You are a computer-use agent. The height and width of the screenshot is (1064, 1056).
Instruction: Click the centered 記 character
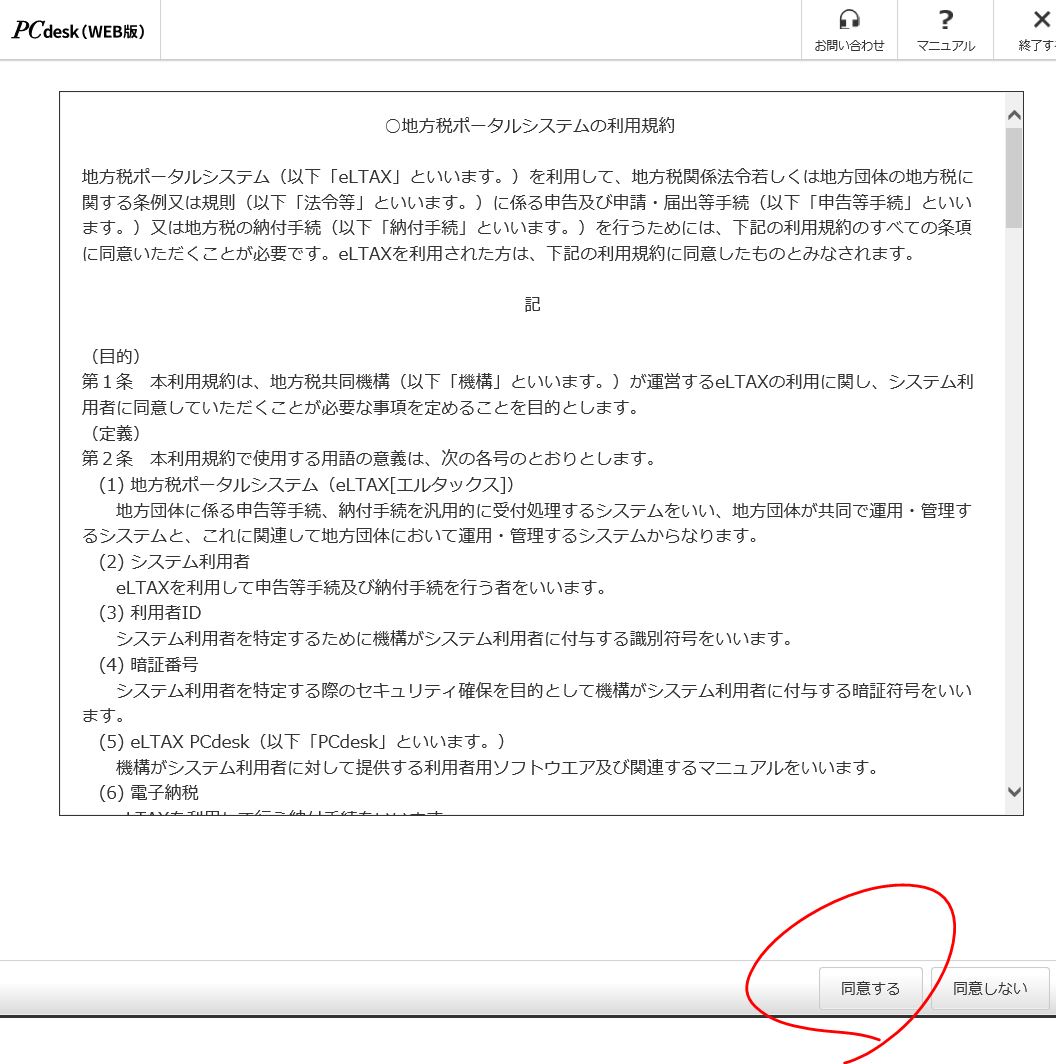(x=532, y=304)
